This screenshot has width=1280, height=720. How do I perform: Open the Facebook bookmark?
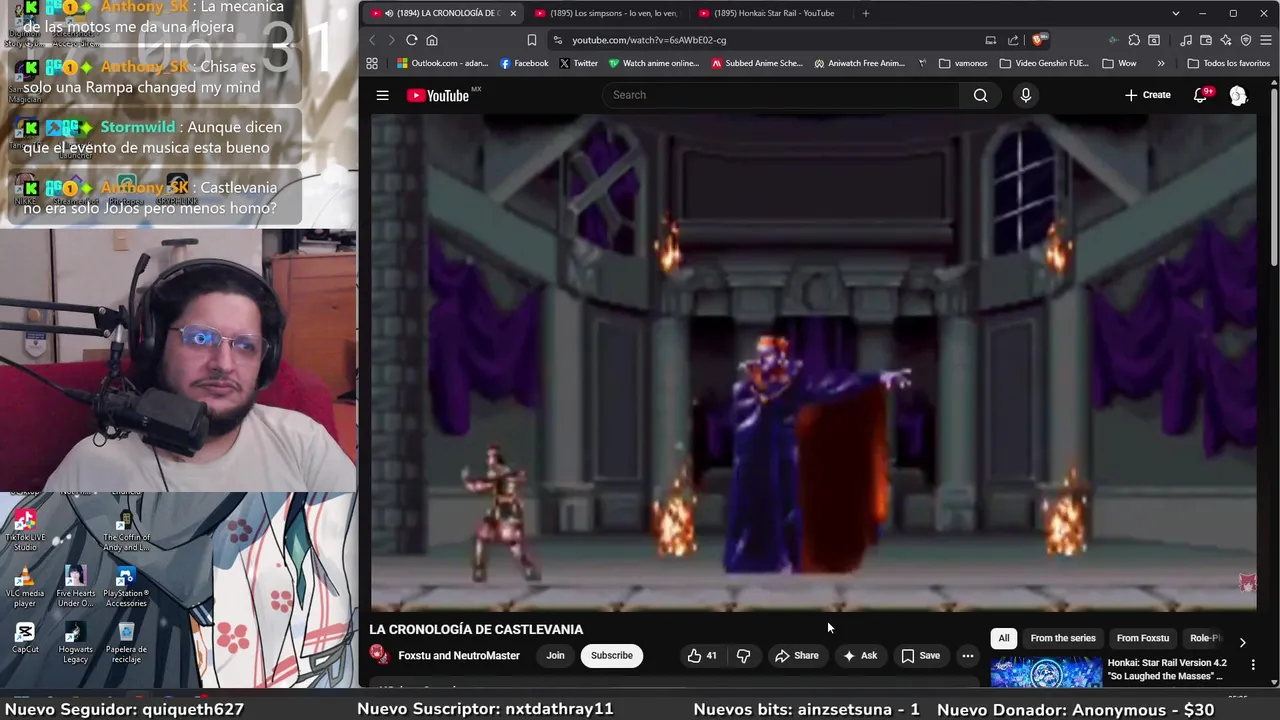[x=524, y=63]
